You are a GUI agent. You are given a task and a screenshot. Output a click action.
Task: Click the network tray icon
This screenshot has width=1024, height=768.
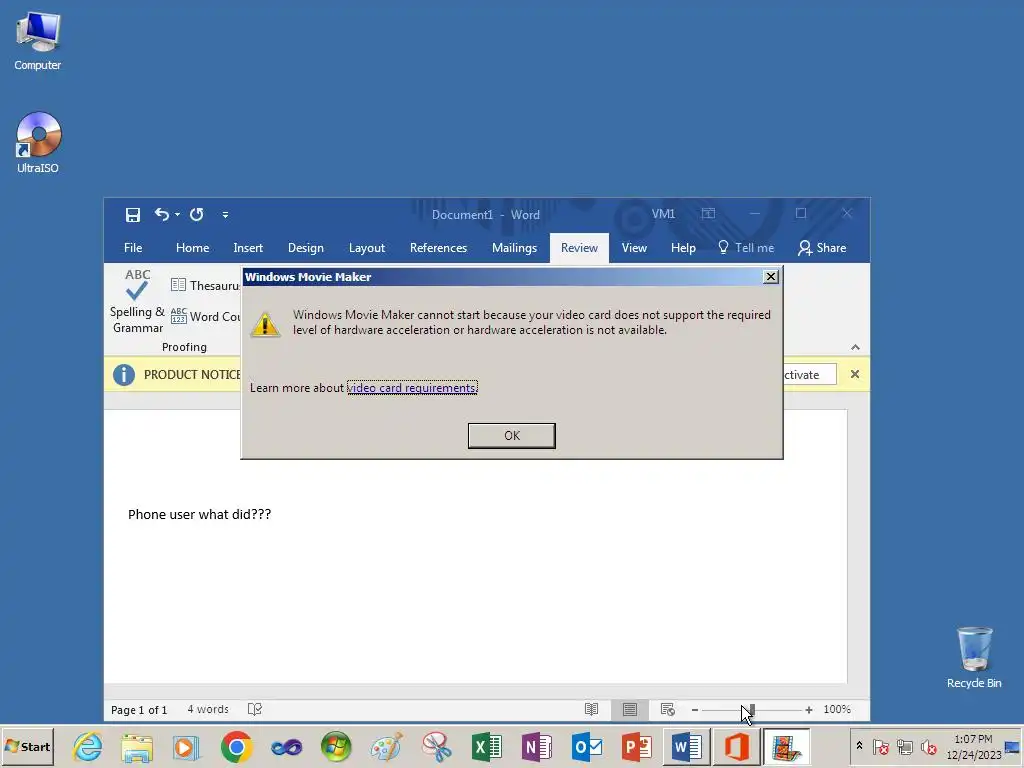[904, 746]
